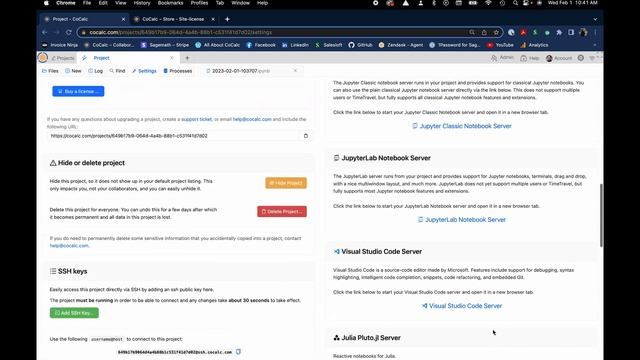This screenshot has width=640, height=360.
Task: Open the Facebook bookmark
Action: (x=261, y=45)
